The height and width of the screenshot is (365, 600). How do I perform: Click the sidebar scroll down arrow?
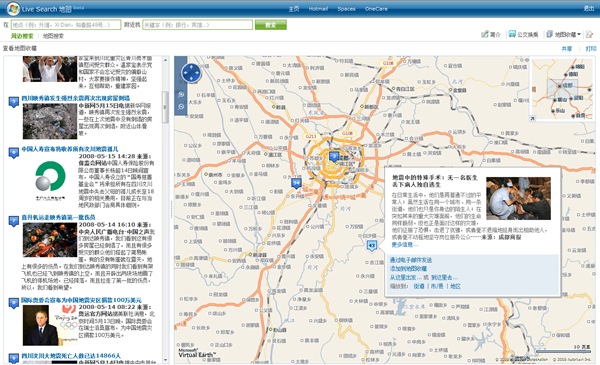pyautogui.click(x=165, y=360)
